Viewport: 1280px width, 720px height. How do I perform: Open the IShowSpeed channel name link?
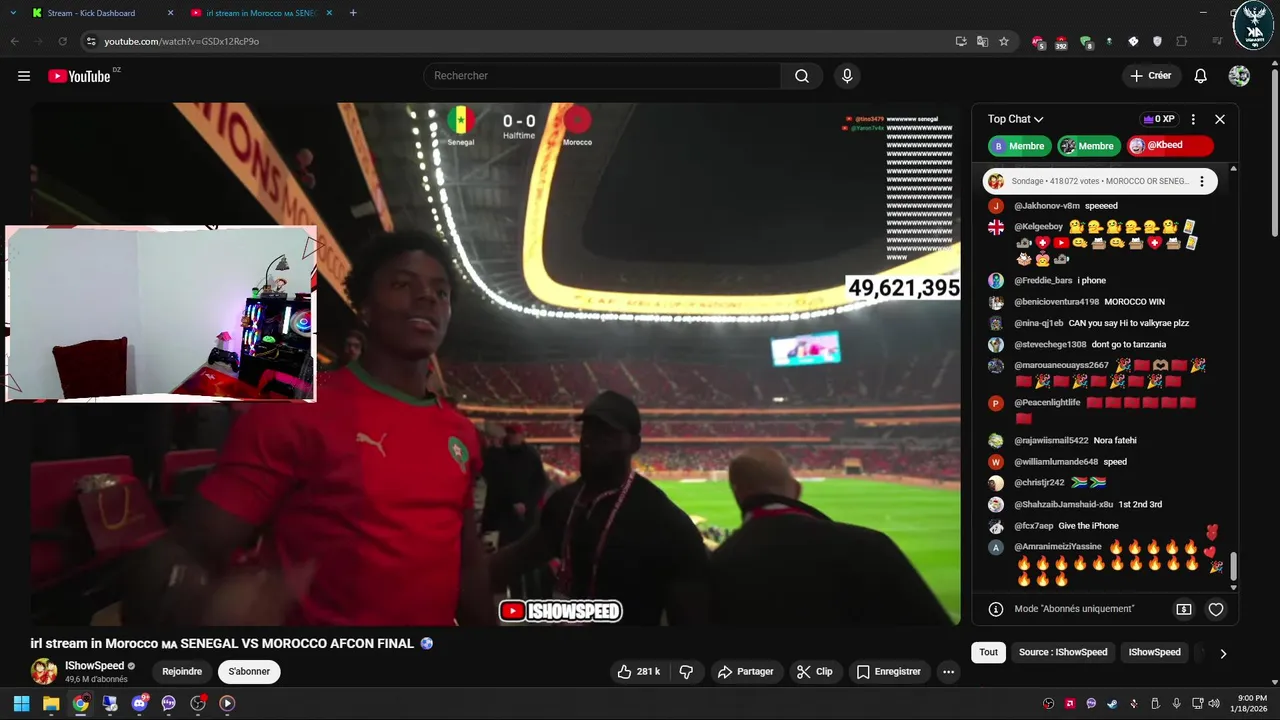tap(94, 666)
